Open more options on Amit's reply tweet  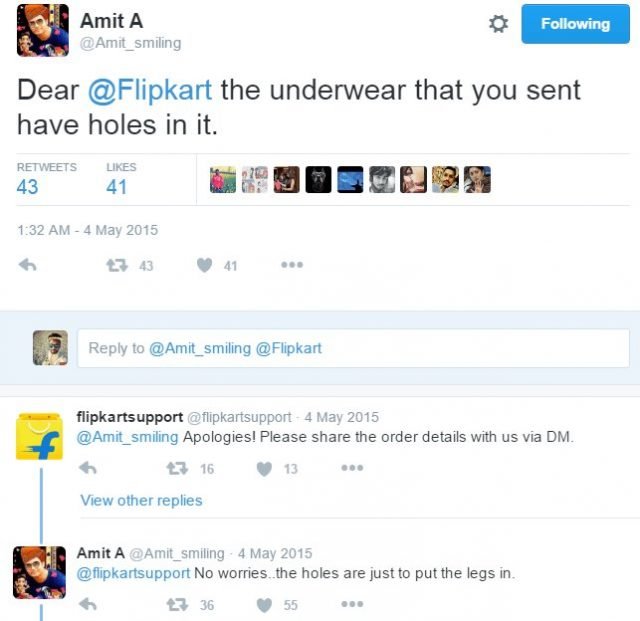tap(352, 604)
